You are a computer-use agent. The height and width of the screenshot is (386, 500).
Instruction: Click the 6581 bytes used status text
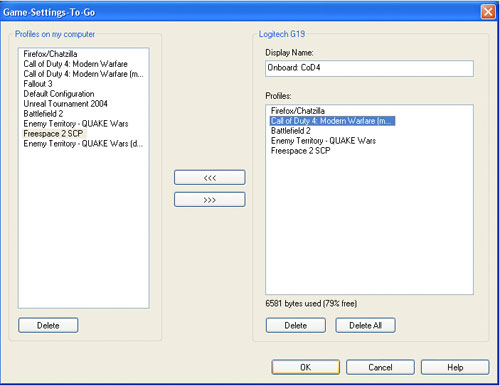(311, 303)
